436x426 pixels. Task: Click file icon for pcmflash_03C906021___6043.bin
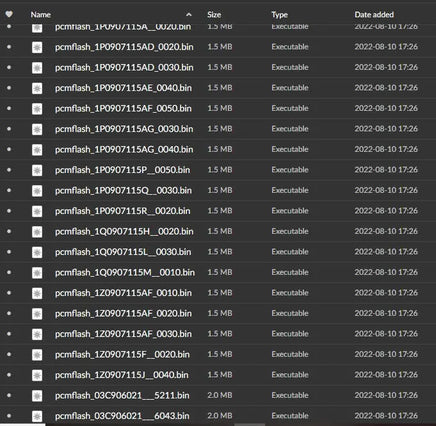pos(37,416)
